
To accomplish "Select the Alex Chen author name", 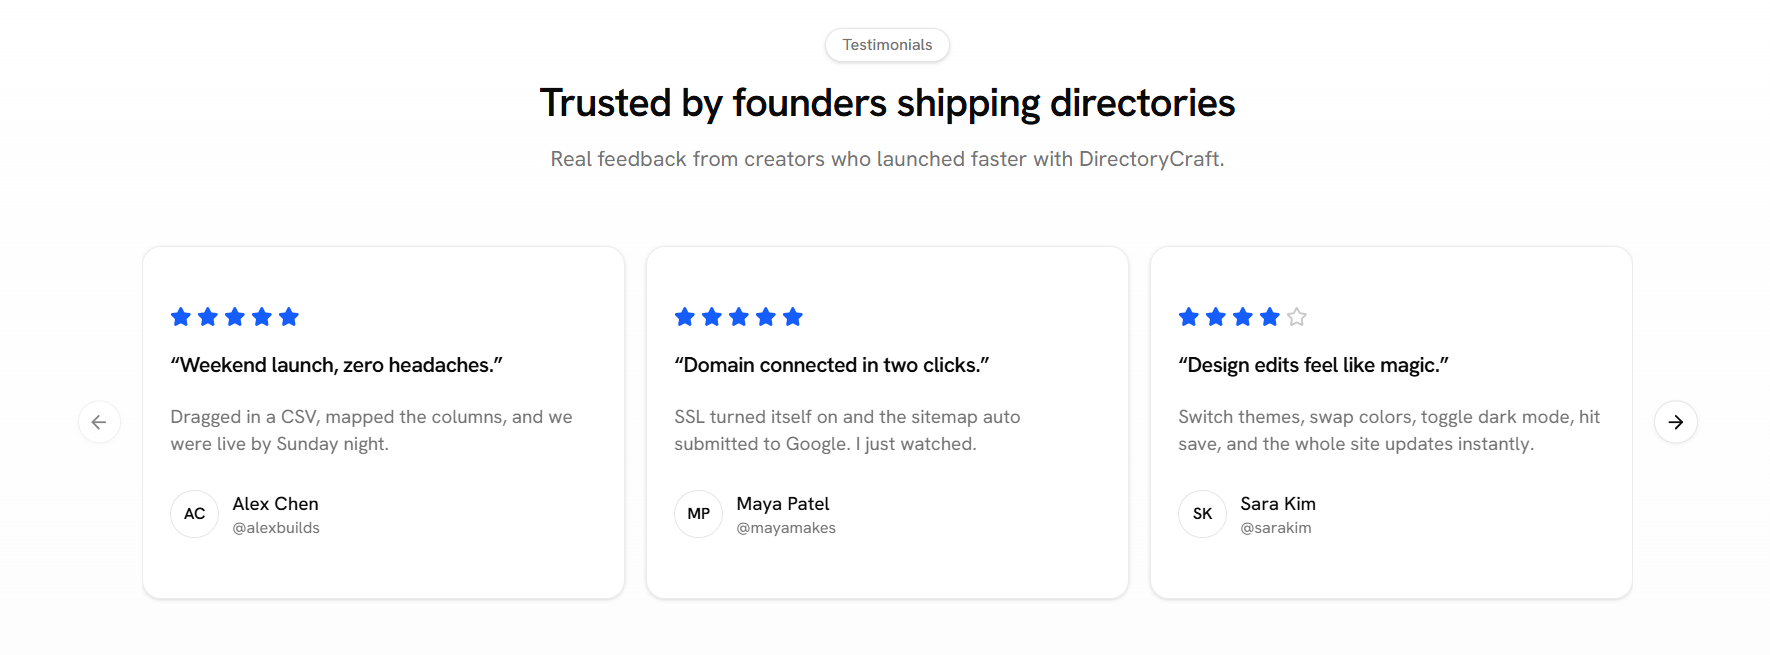I will (x=275, y=504).
